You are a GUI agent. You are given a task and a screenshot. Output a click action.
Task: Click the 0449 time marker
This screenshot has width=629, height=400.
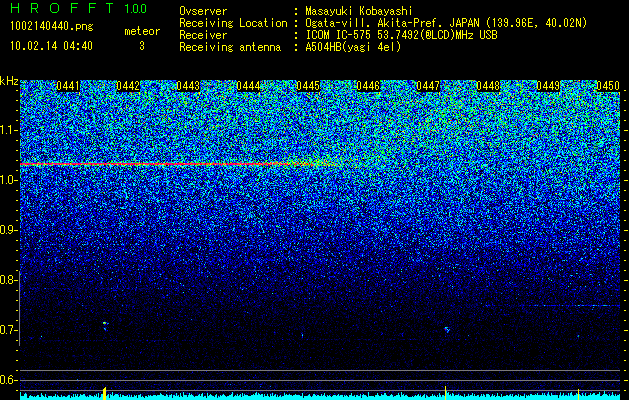(548, 86)
